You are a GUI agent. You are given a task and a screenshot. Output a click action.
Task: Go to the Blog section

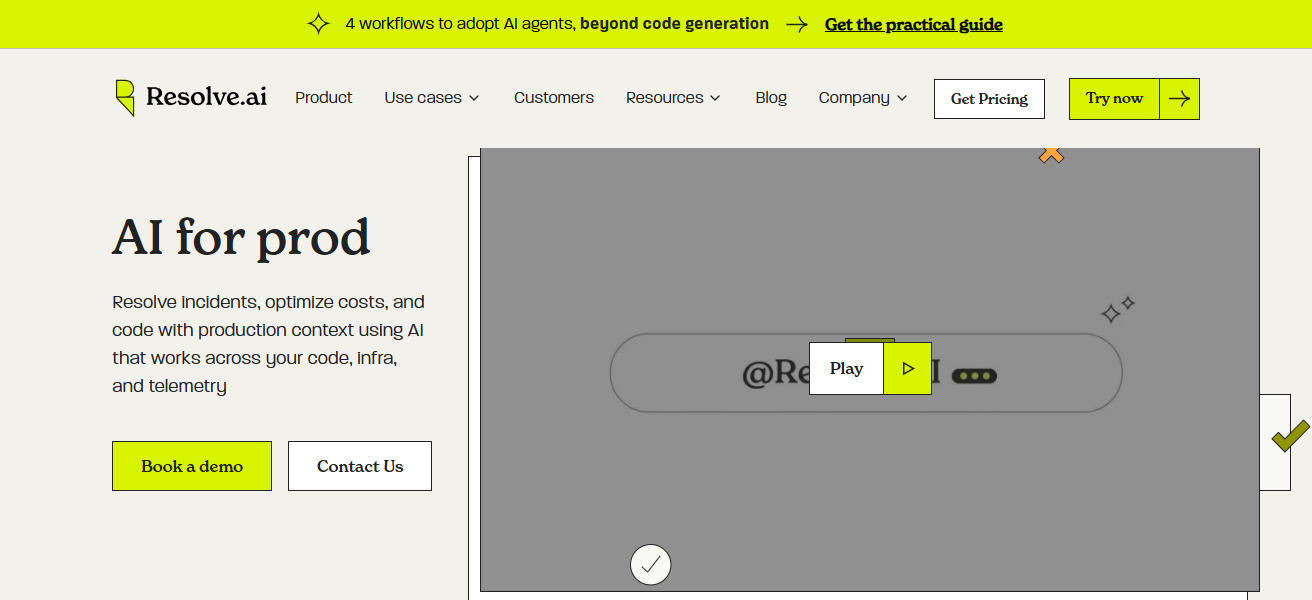click(770, 97)
